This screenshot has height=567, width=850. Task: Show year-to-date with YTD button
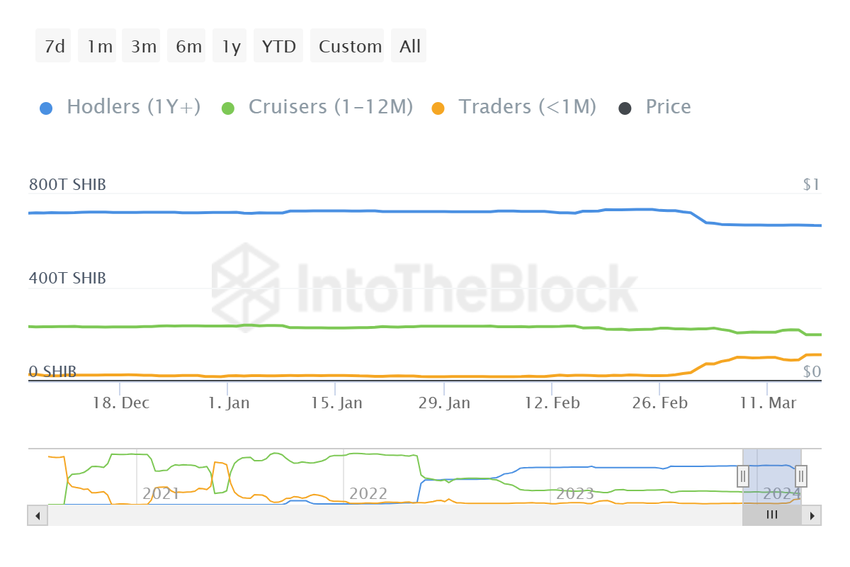tap(279, 46)
